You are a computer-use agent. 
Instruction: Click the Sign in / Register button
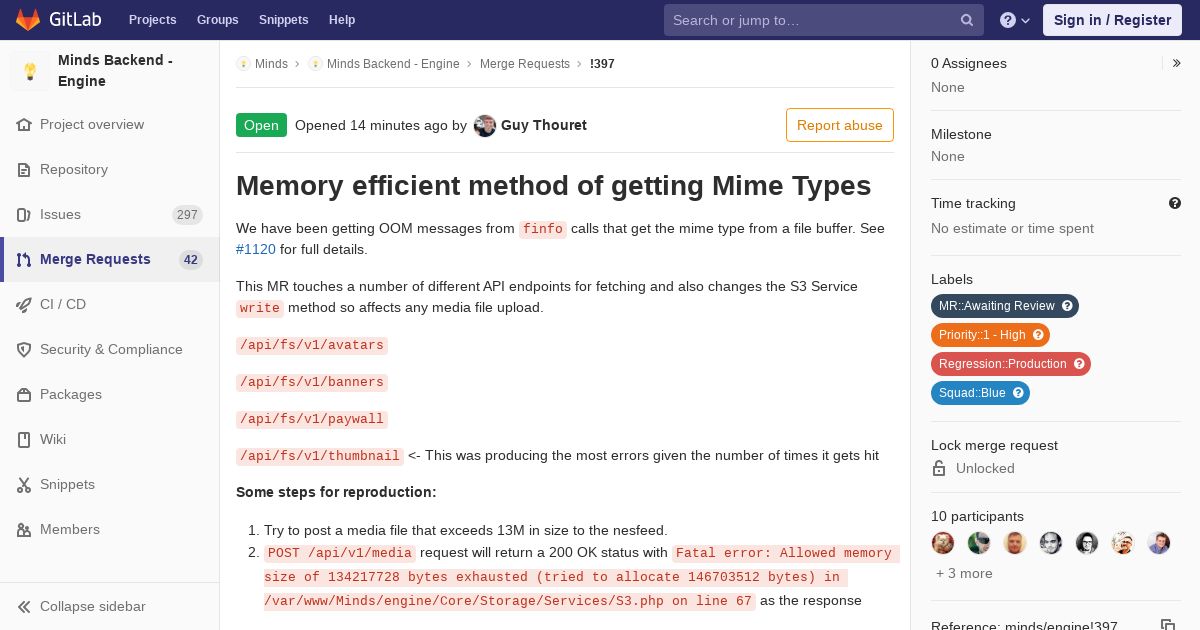[1112, 20]
